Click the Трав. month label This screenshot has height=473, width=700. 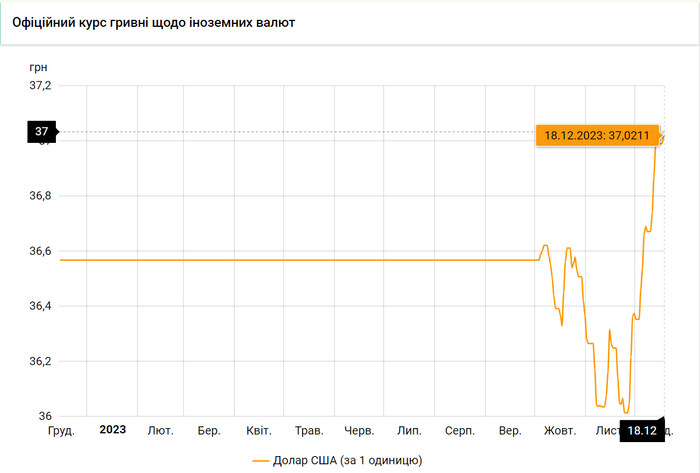tap(309, 431)
